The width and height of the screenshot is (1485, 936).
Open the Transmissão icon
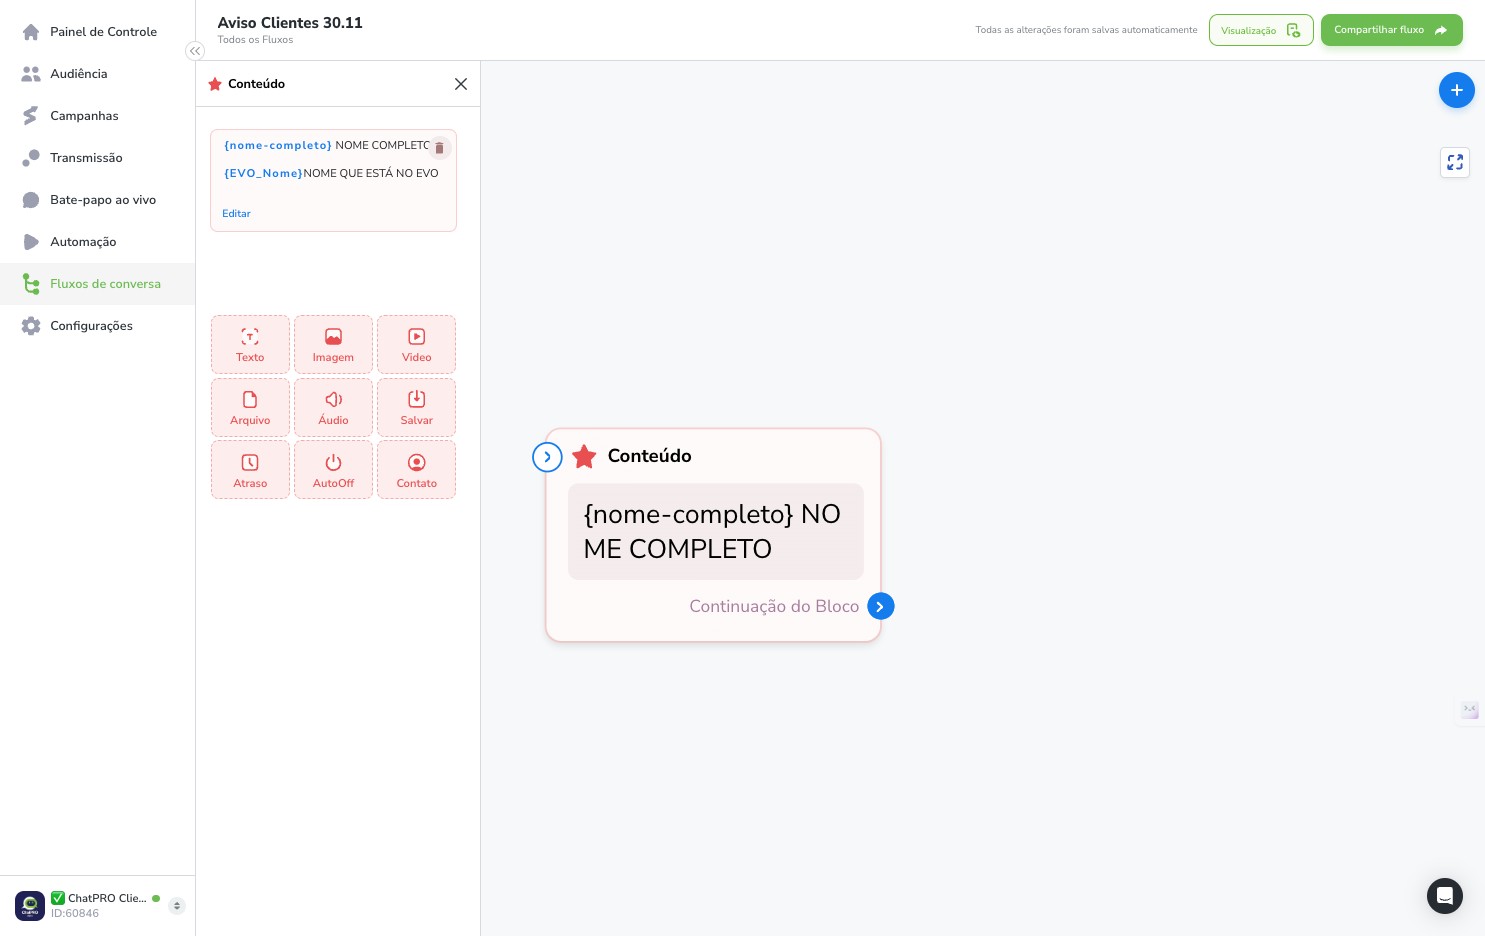click(x=31, y=158)
